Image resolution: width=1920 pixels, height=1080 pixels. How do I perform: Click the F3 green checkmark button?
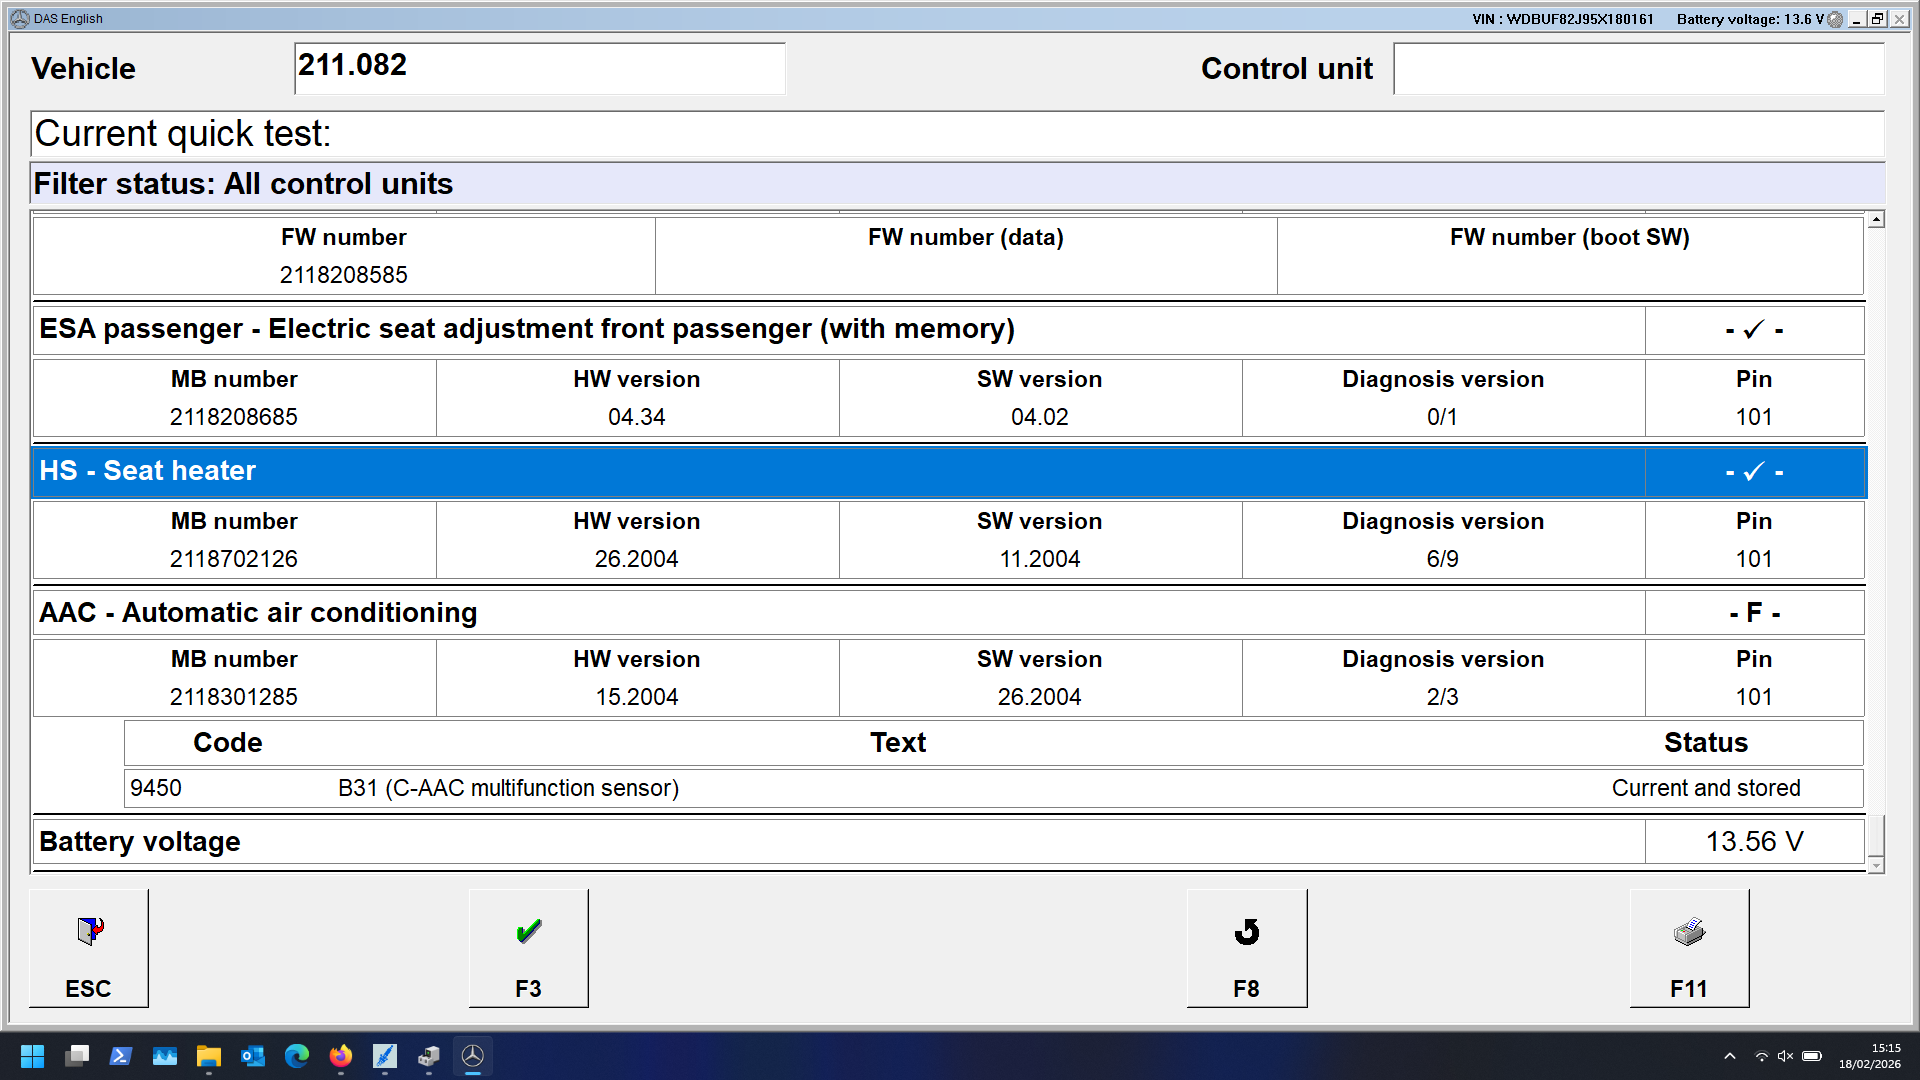528,947
